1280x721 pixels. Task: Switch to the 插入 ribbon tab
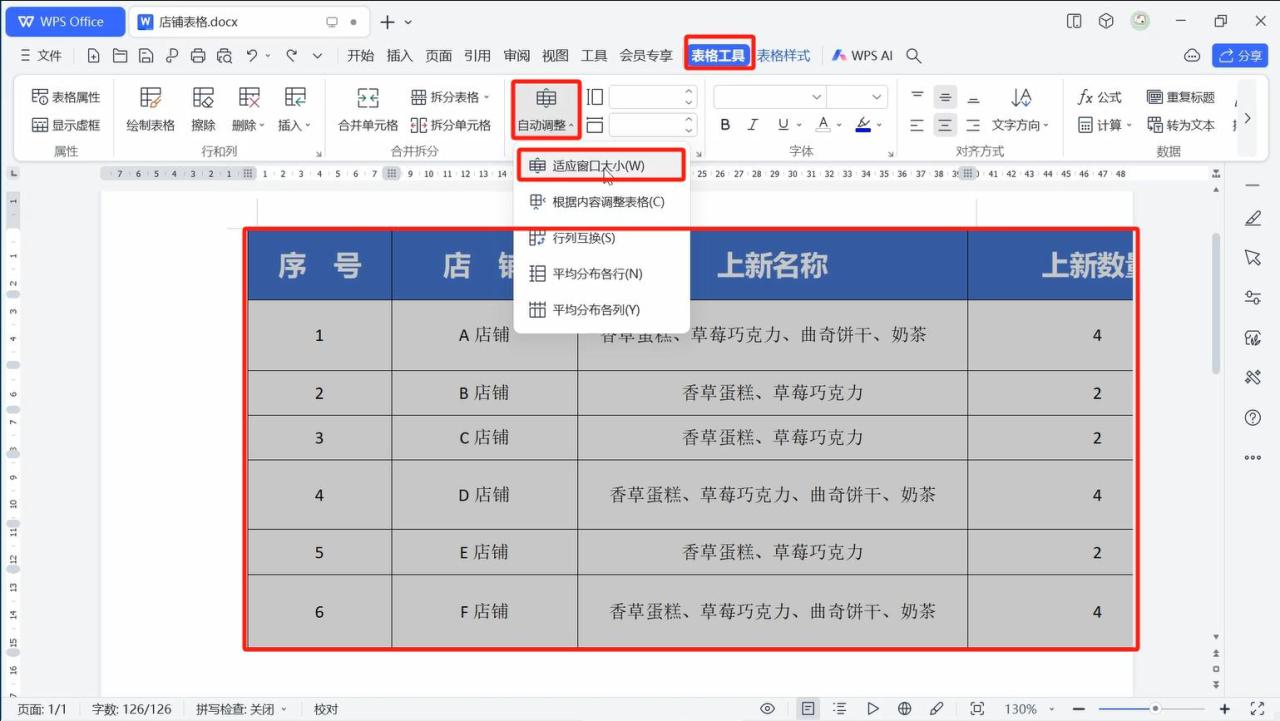399,56
